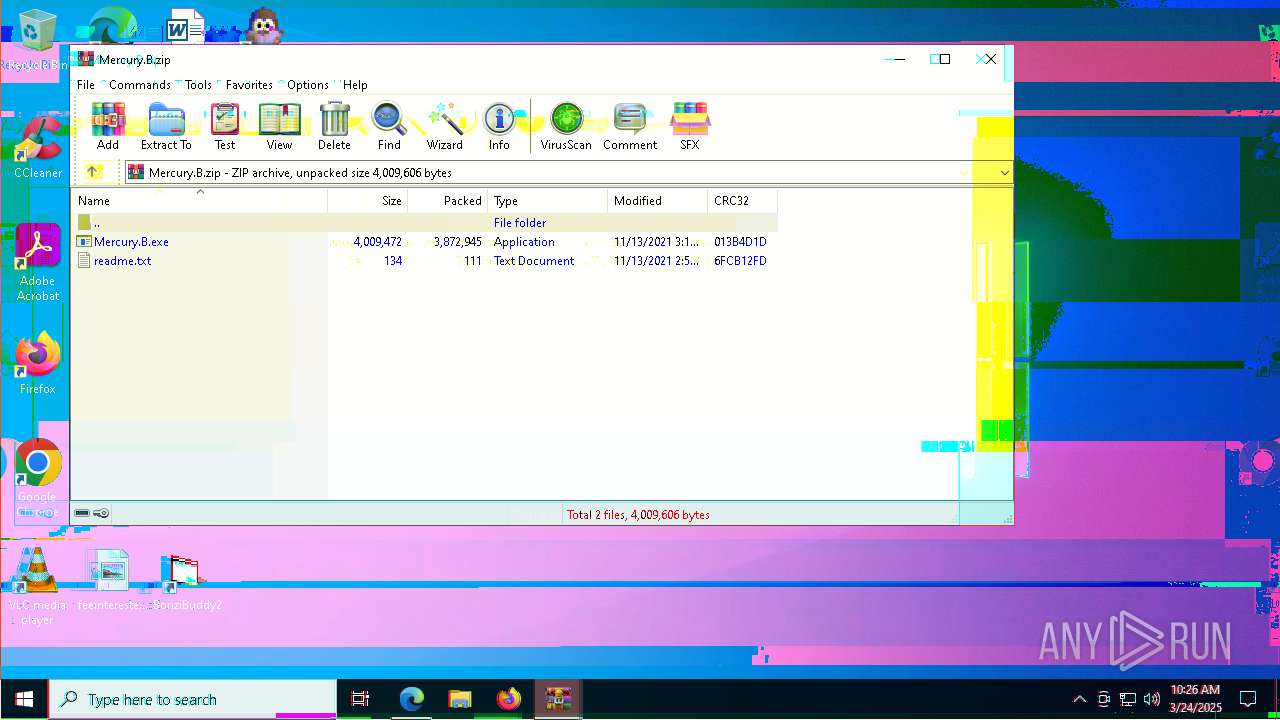Select the parent folder '..' row

[425, 223]
